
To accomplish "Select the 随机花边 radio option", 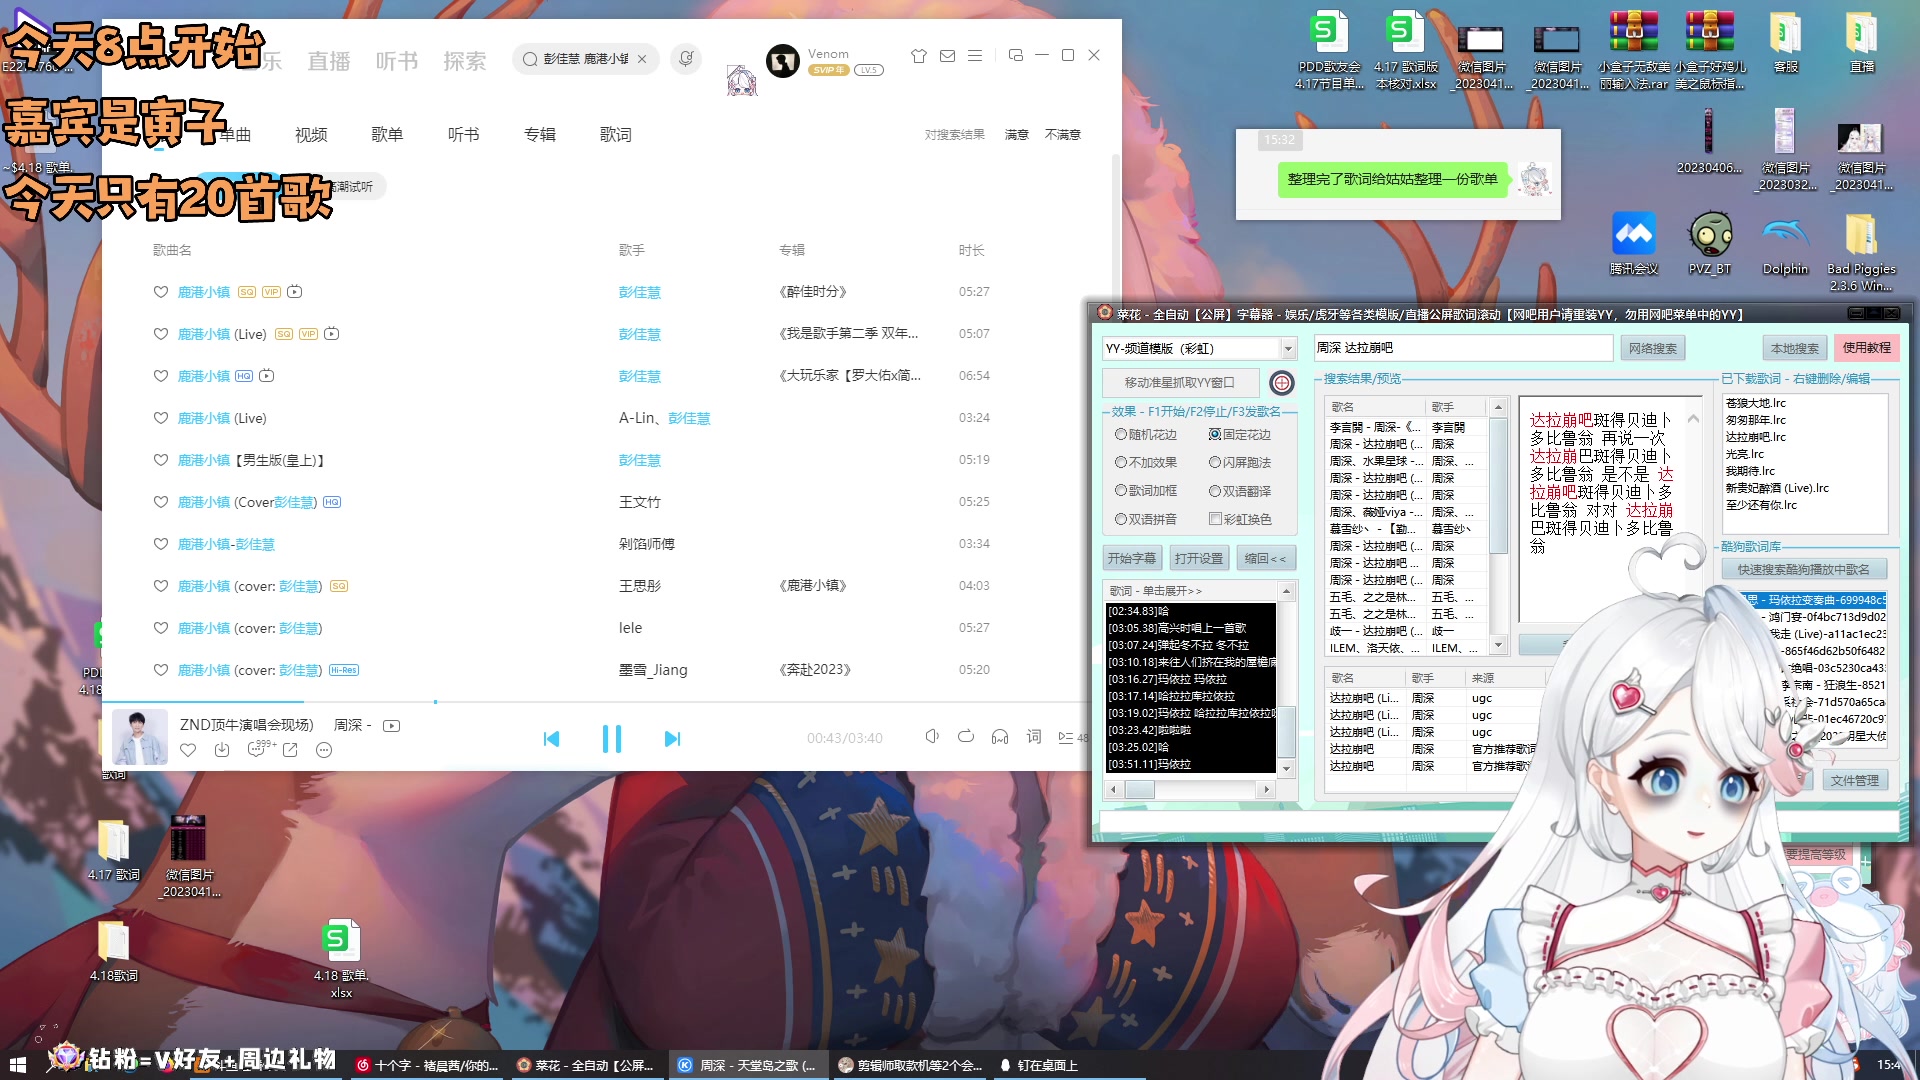I will tap(1122, 435).
